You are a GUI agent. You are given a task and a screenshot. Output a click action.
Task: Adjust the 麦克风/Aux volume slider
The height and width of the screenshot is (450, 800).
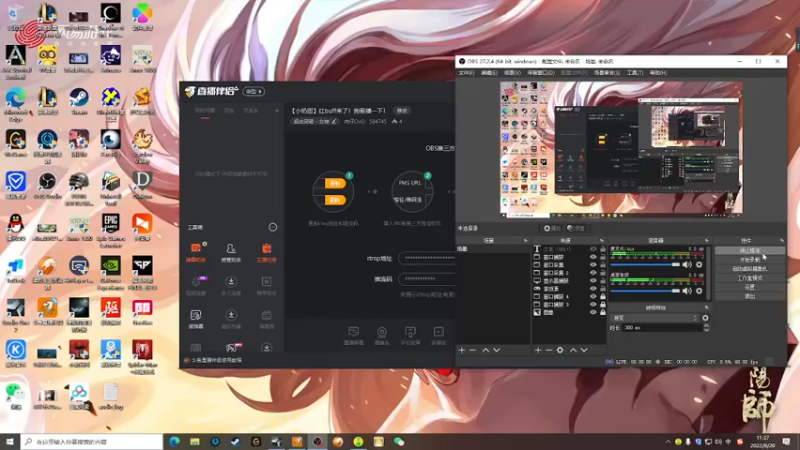point(645,264)
